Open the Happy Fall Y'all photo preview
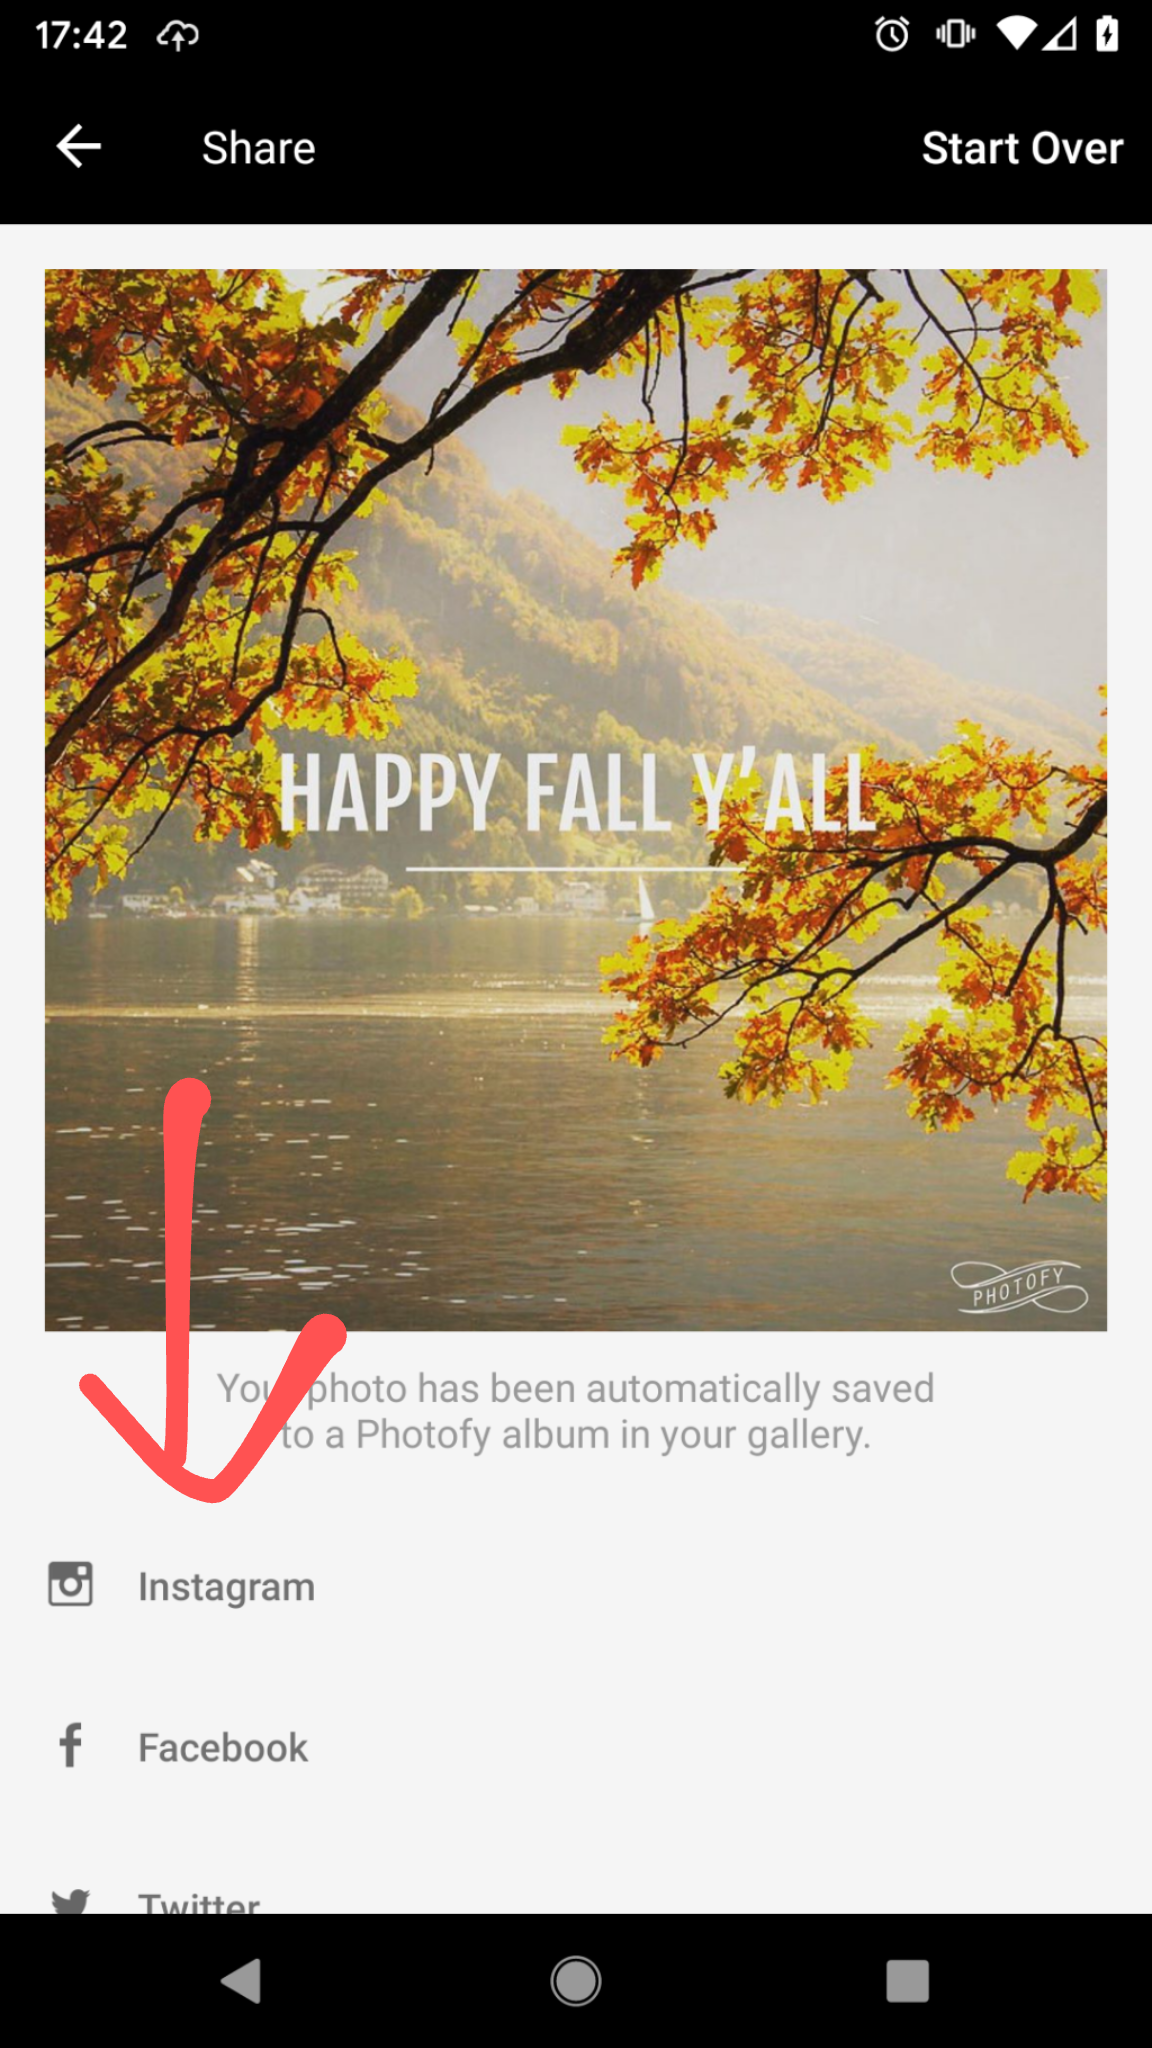The height and width of the screenshot is (2048, 1152). click(x=576, y=800)
